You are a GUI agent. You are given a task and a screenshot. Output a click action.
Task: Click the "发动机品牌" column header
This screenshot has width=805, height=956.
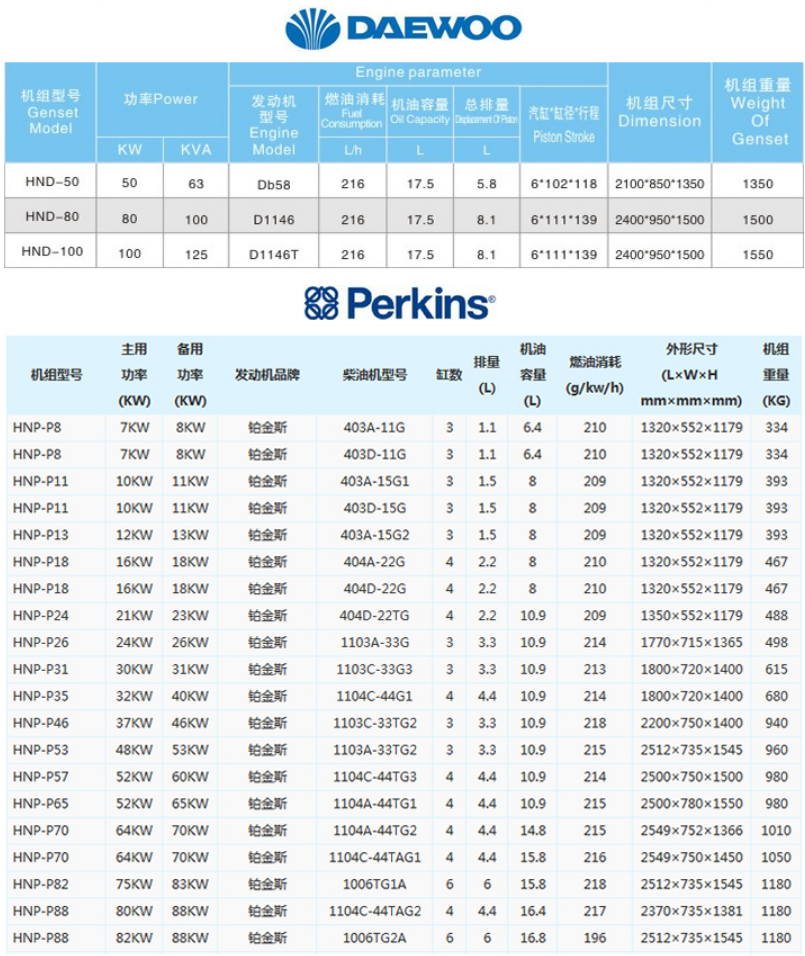click(267, 375)
